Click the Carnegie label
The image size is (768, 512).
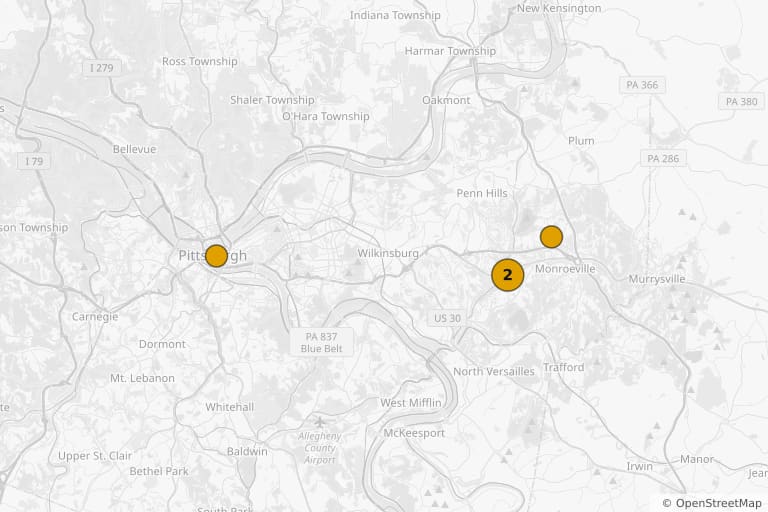click(x=95, y=317)
